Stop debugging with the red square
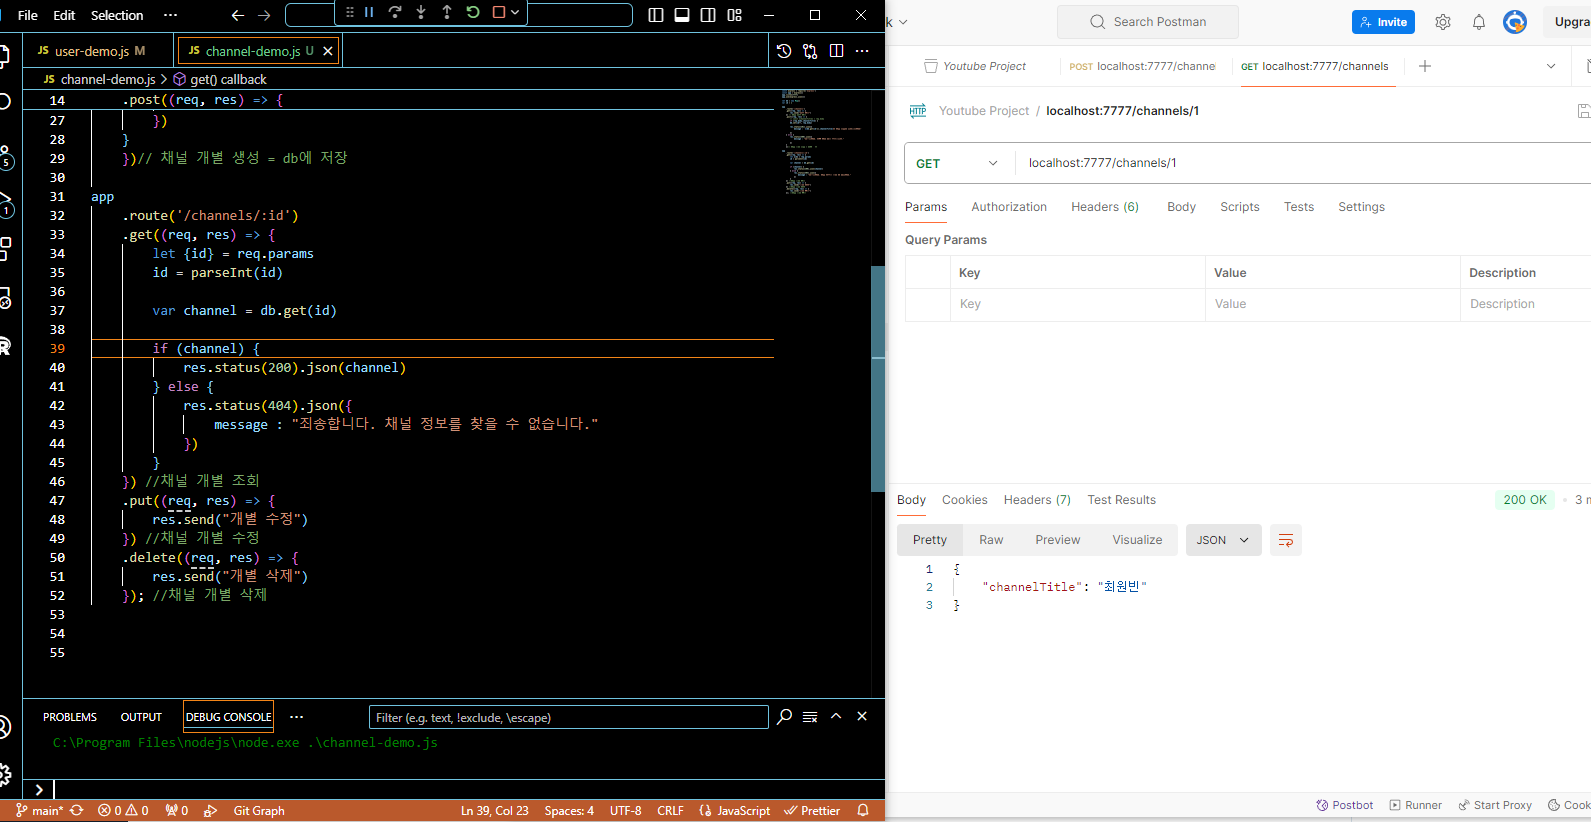This screenshot has height=822, width=1591. (499, 13)
